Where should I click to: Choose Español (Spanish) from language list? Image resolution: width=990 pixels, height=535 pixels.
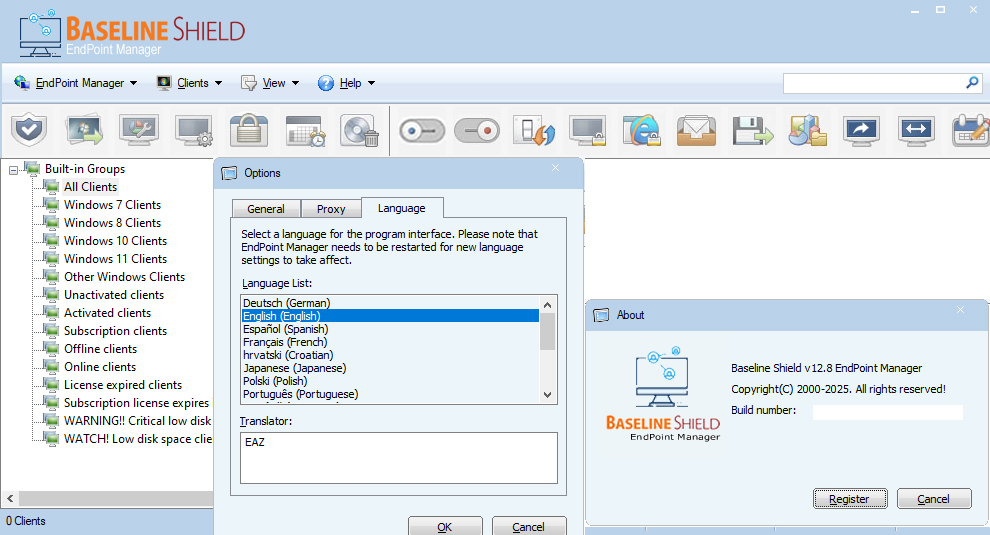[x=390, y=329]
